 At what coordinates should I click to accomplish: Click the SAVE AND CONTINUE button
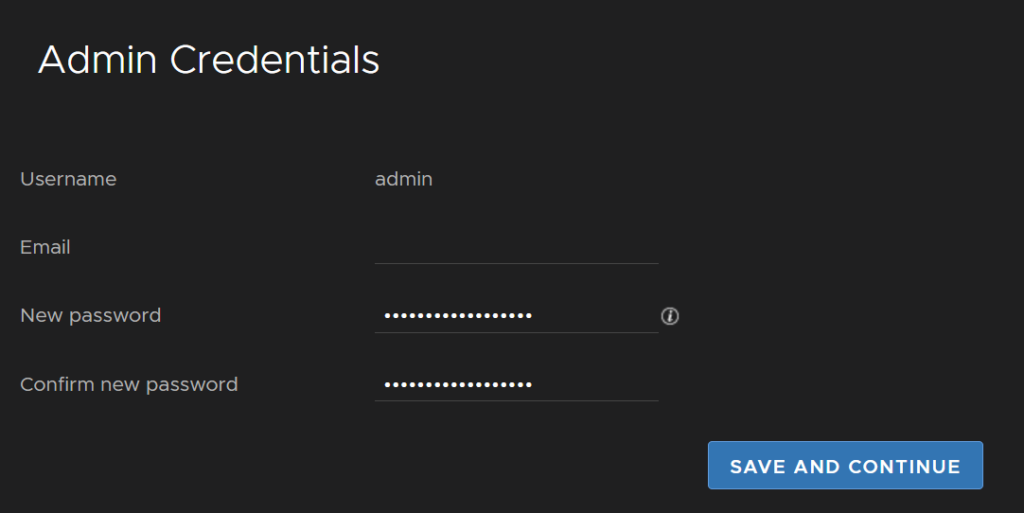tap(845, 465)
